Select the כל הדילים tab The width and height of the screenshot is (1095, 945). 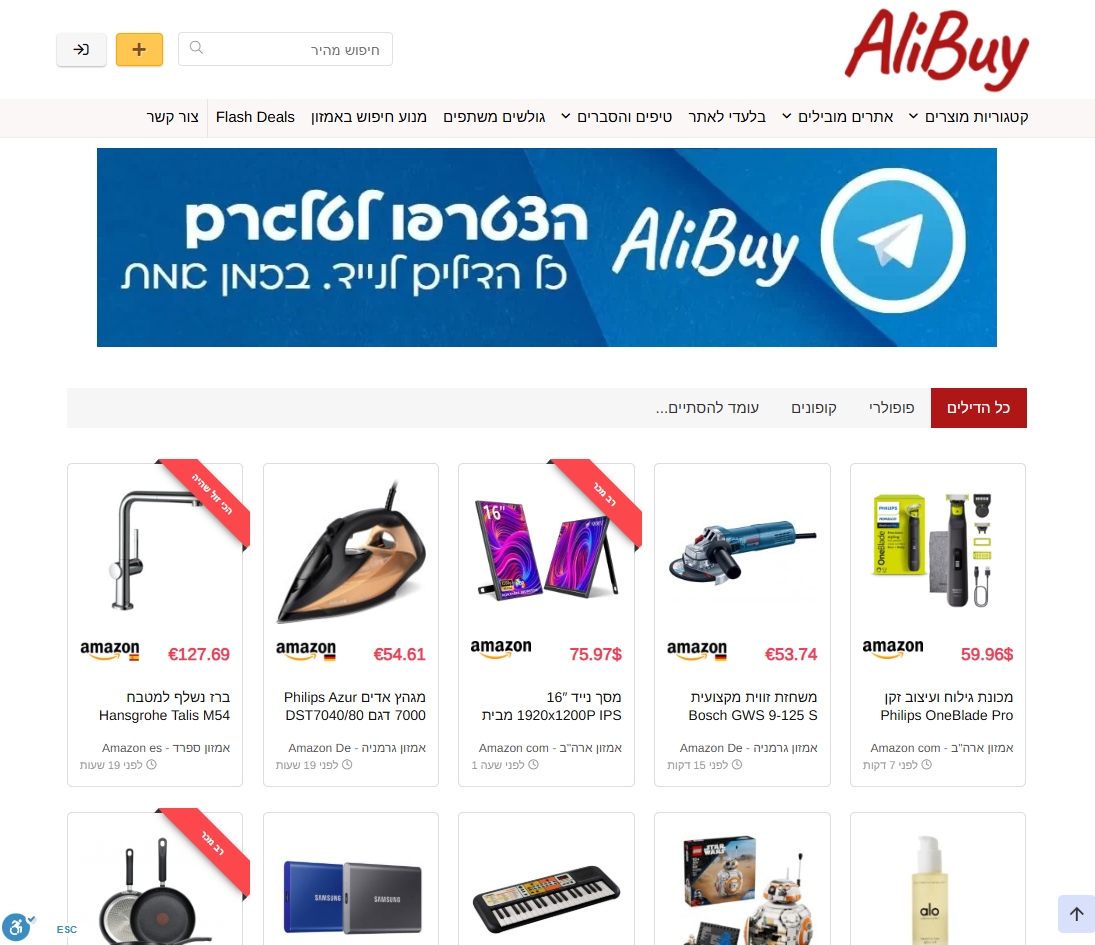(978, 408)
